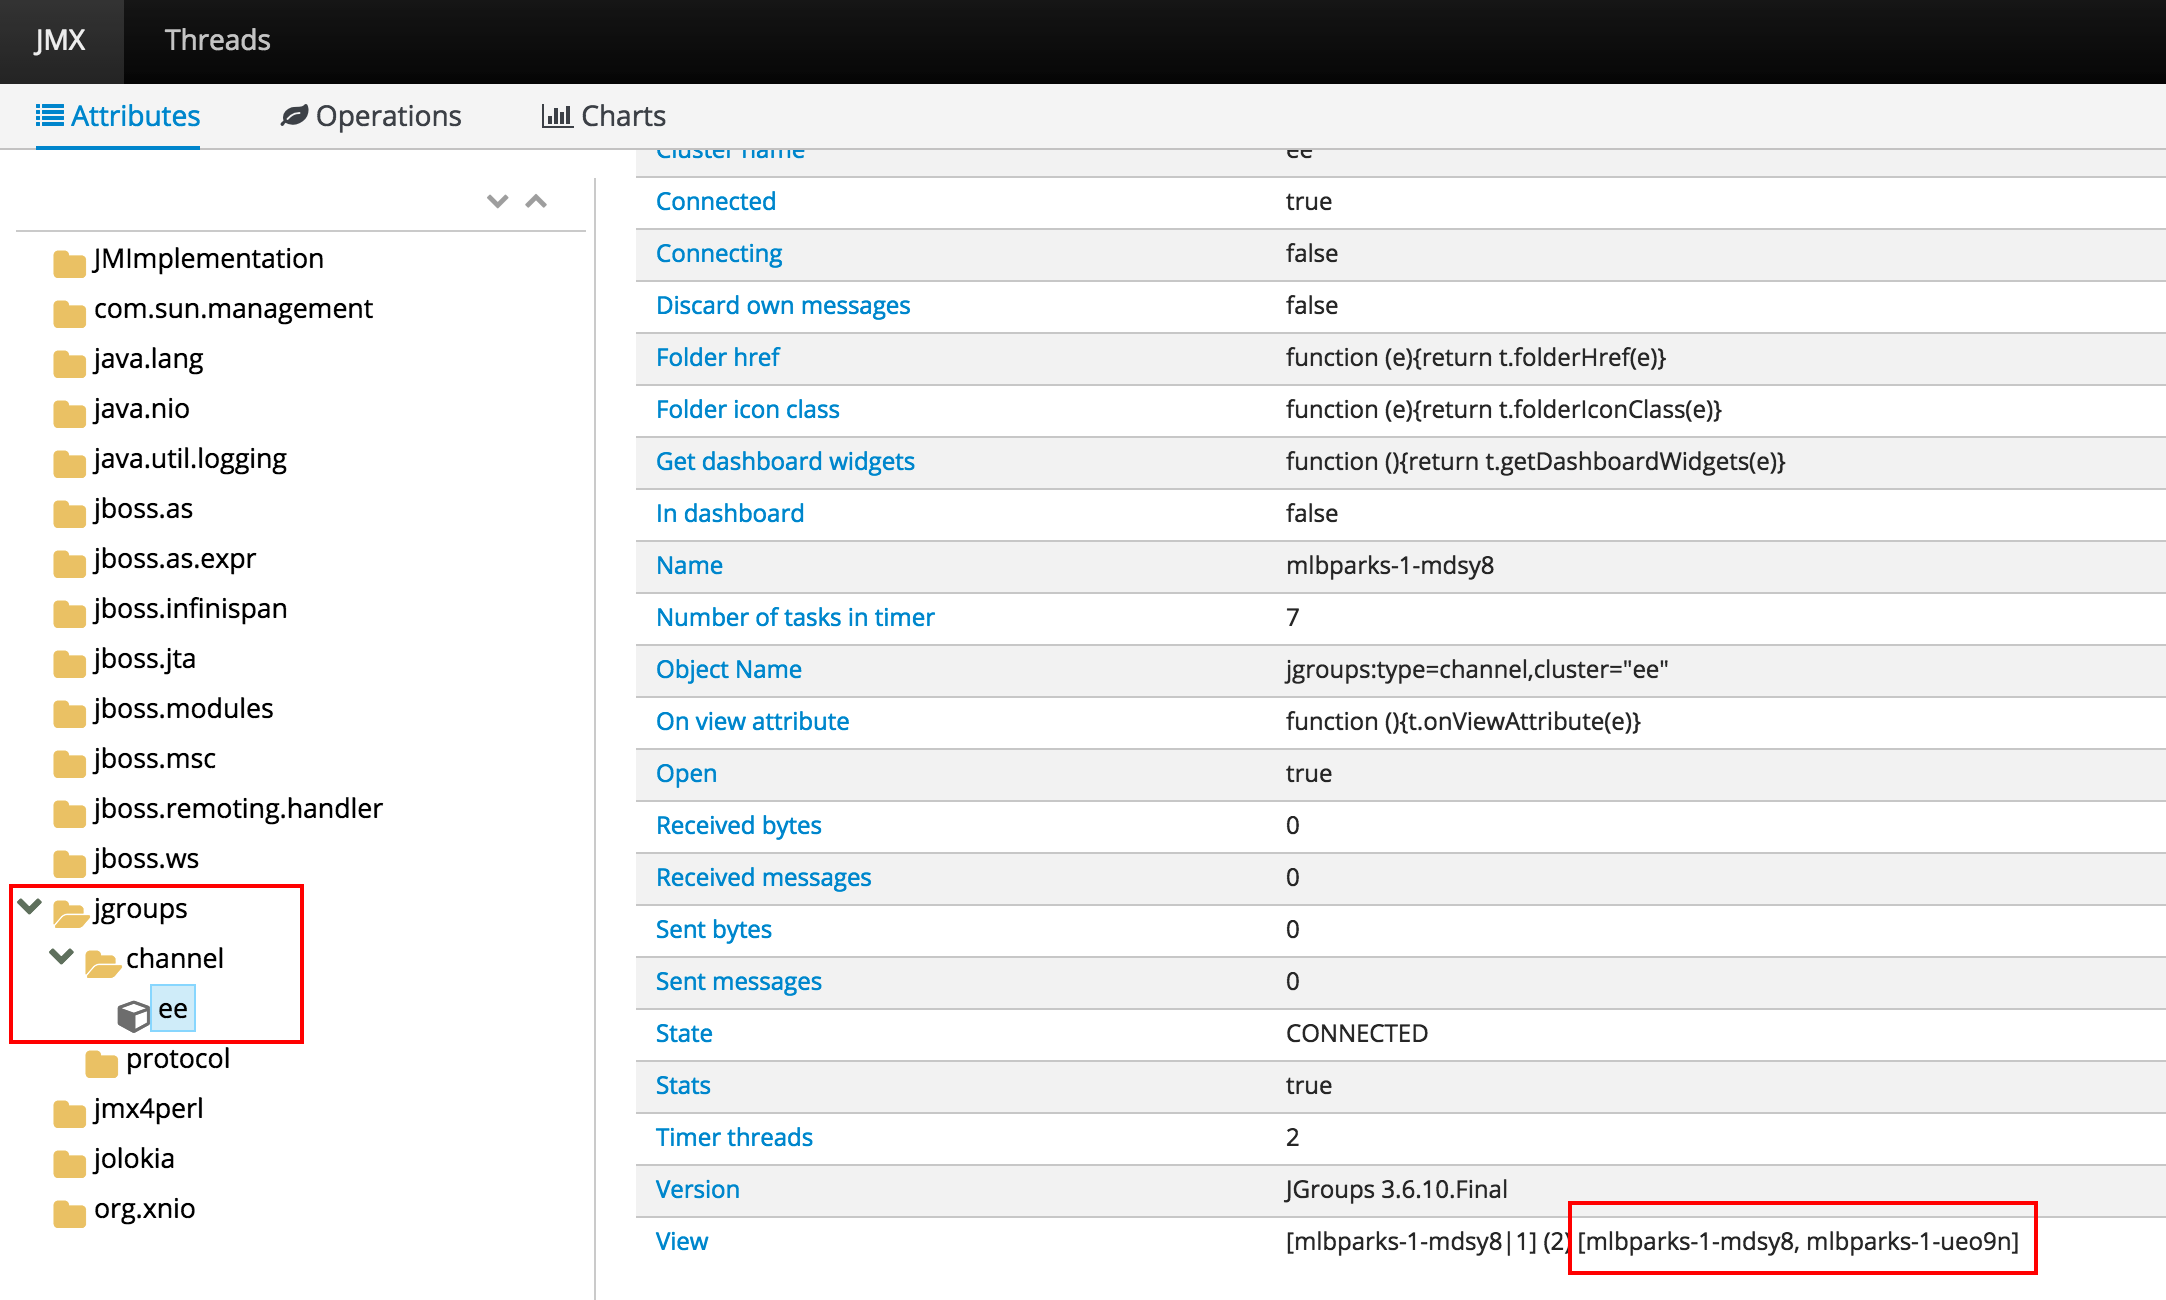
Task: Open Charts via the bar chart icon
Action: (556, 116)
